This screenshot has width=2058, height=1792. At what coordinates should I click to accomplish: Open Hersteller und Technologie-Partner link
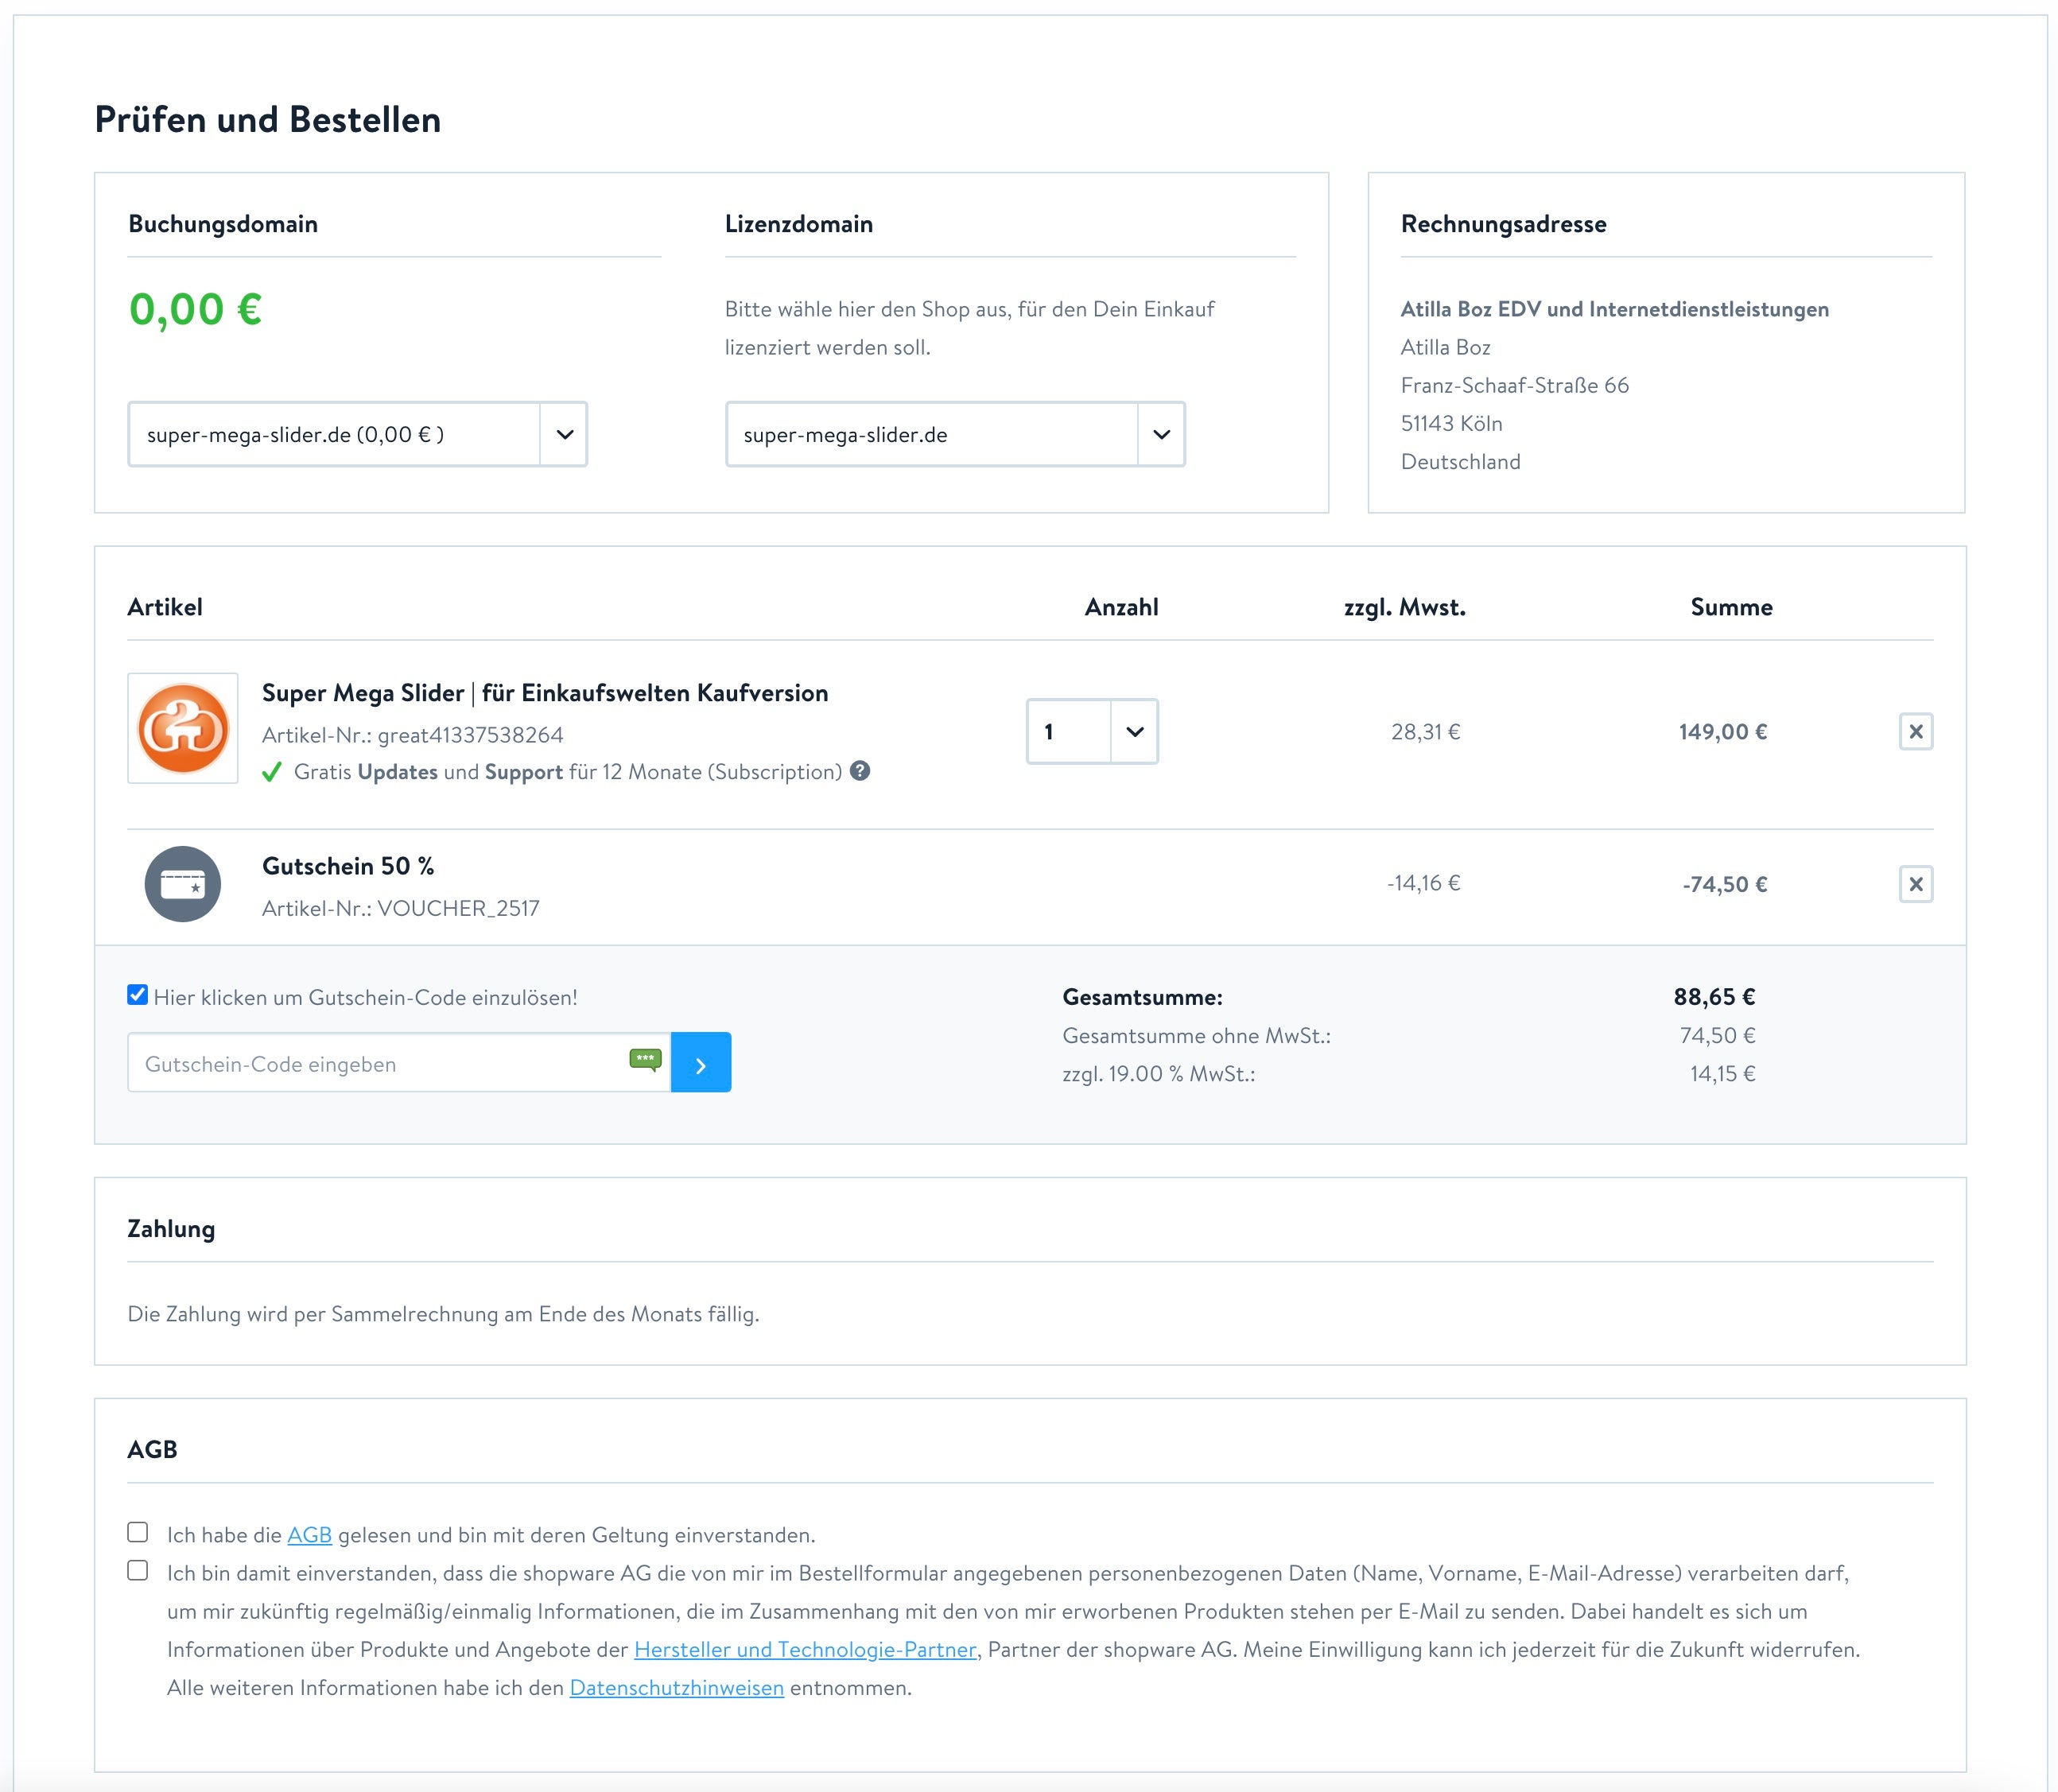tap(805, 1649)
